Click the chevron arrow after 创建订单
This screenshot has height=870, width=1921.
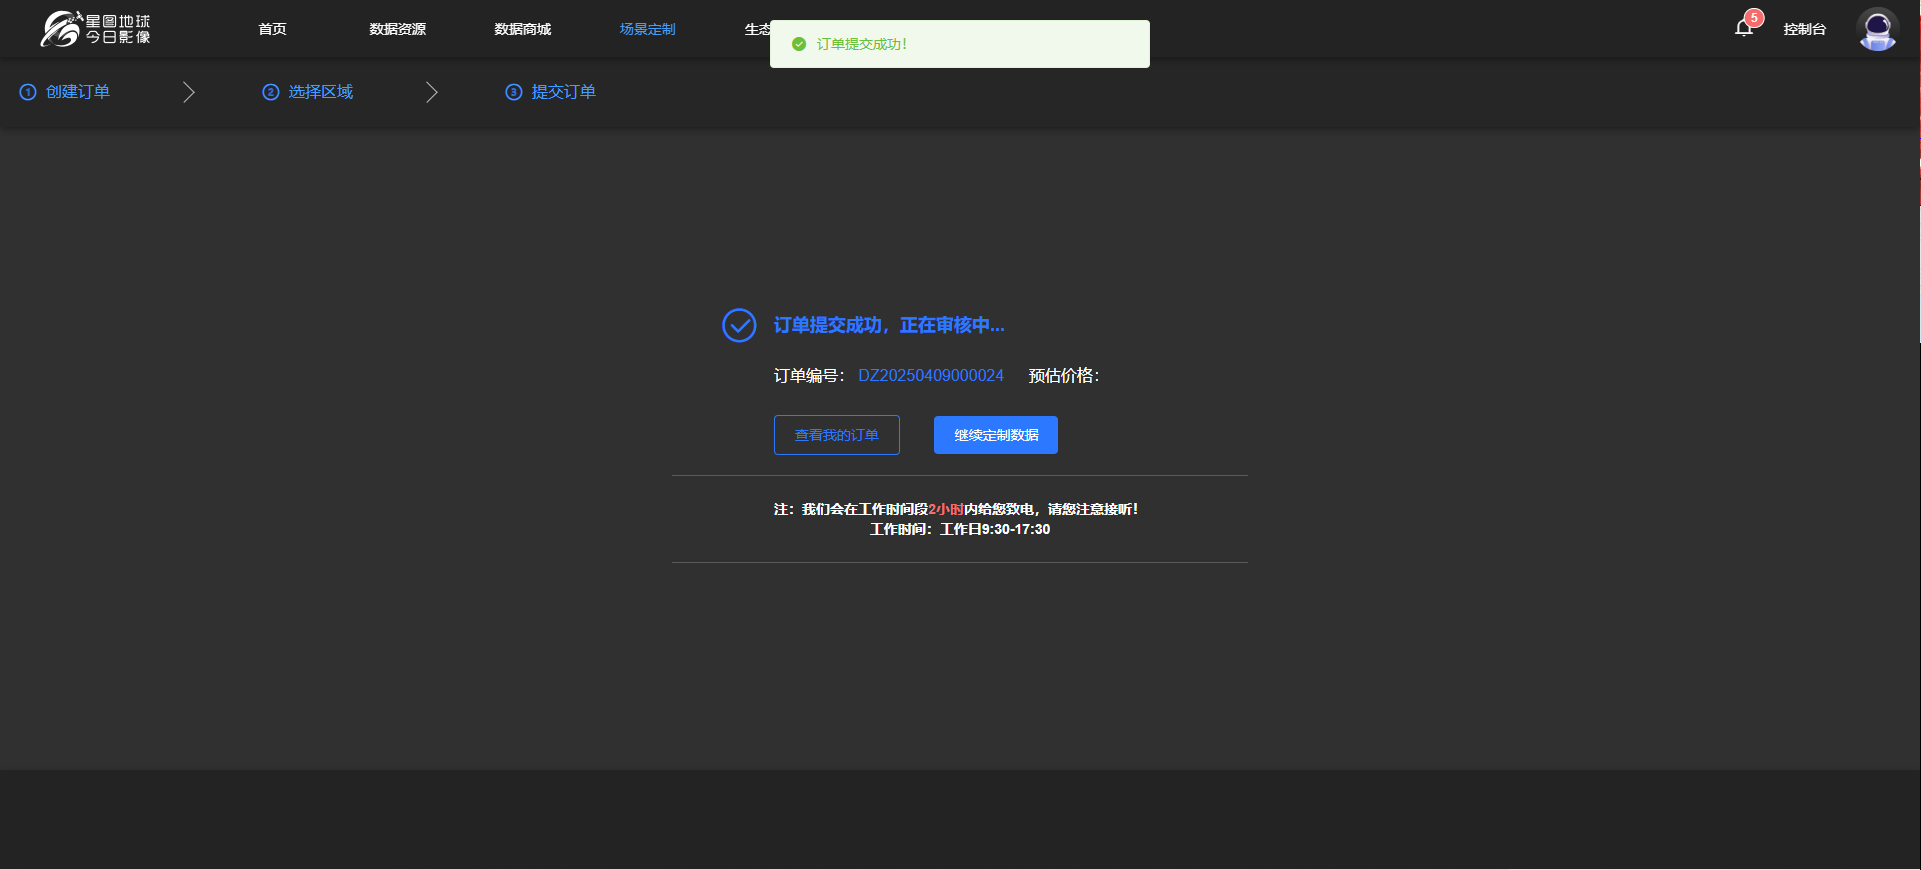189,92
